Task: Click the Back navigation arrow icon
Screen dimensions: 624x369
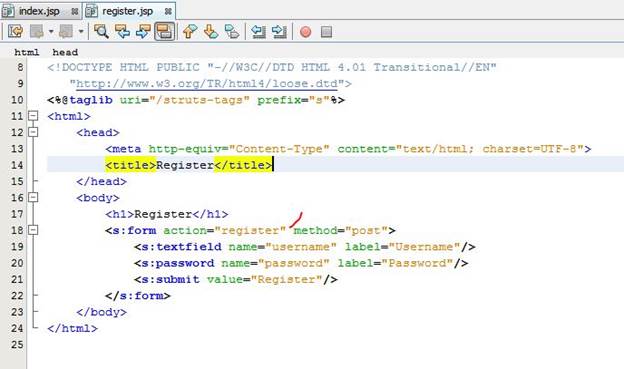Action: [x=37, y=31]
